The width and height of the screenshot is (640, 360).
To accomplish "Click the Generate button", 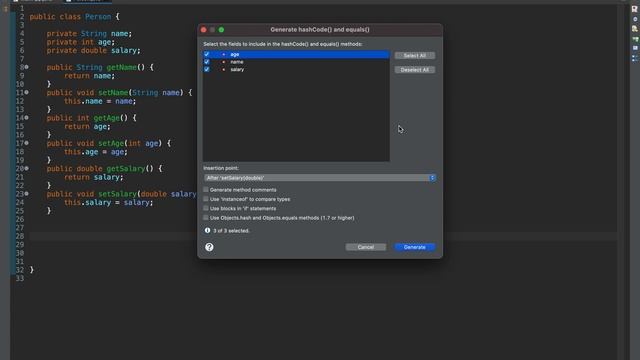I will (415, 247).
